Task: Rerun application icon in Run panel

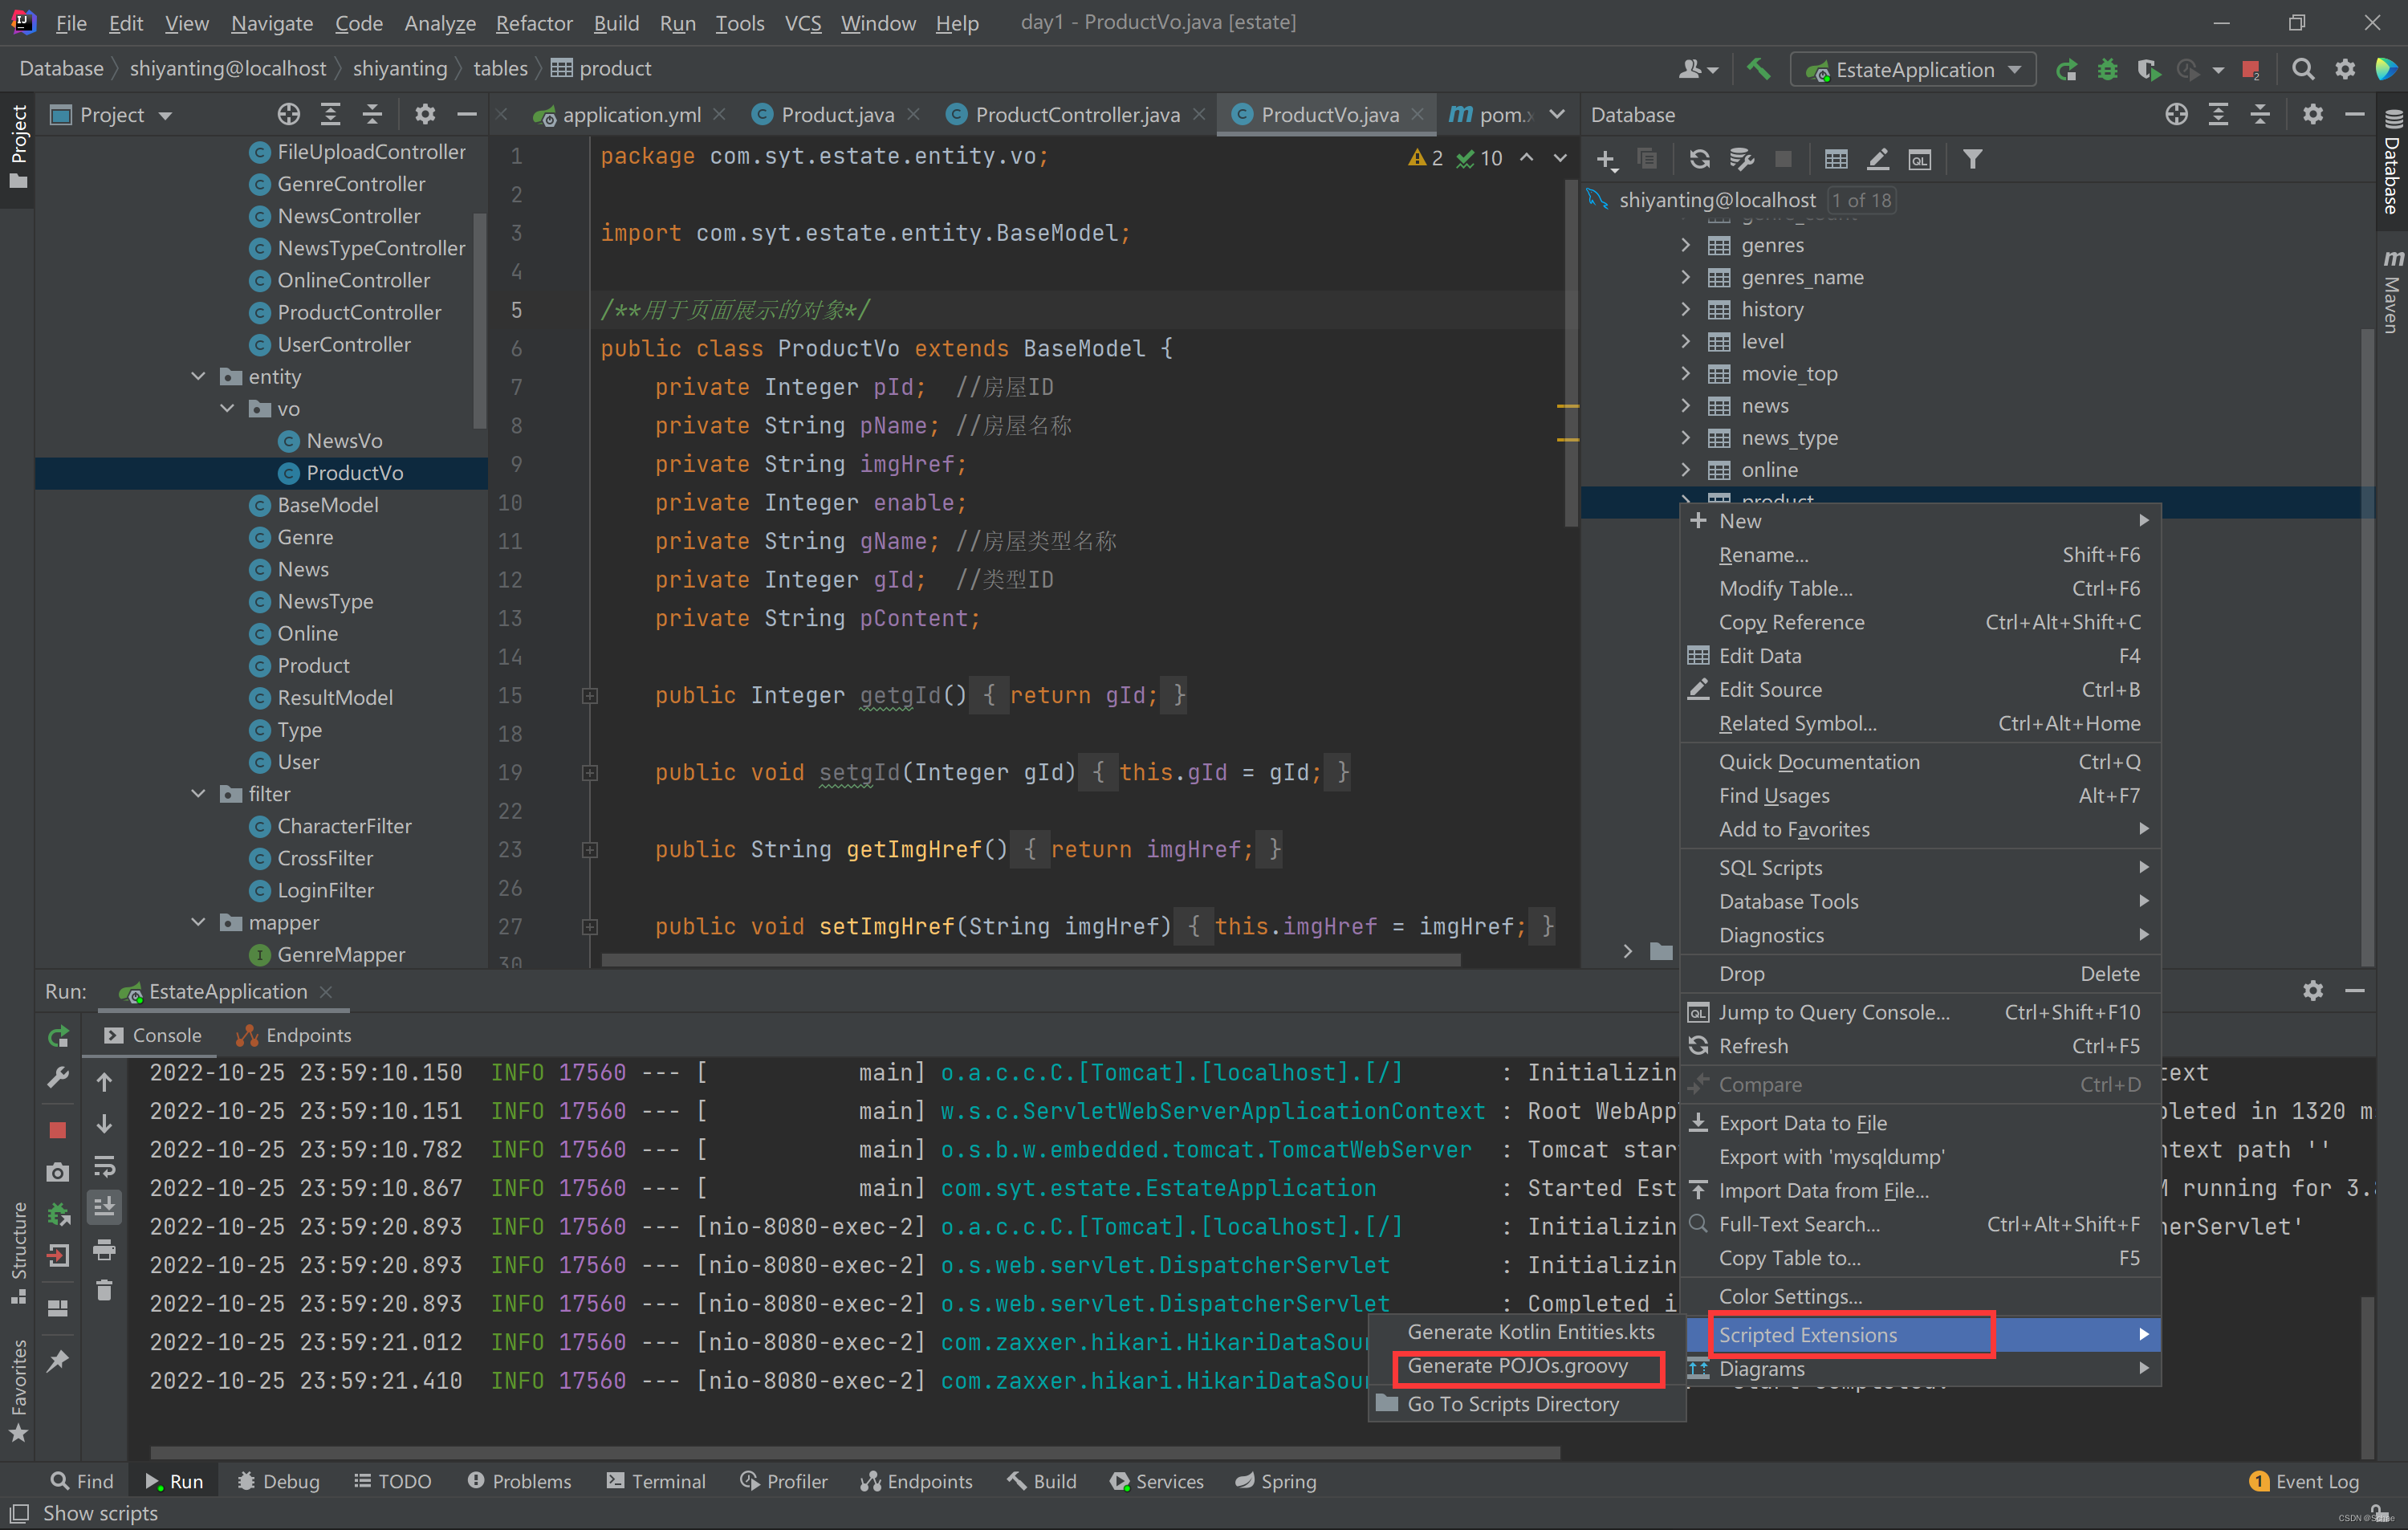Action: (58, 1036)
